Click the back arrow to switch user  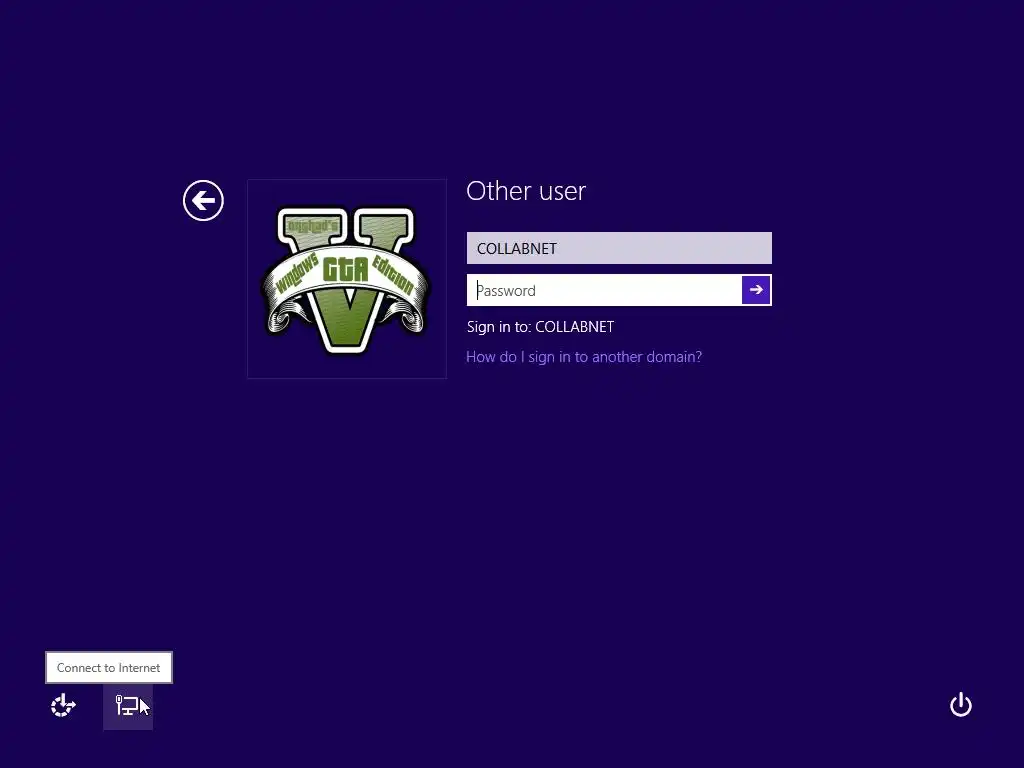click(x=203, y=200)
